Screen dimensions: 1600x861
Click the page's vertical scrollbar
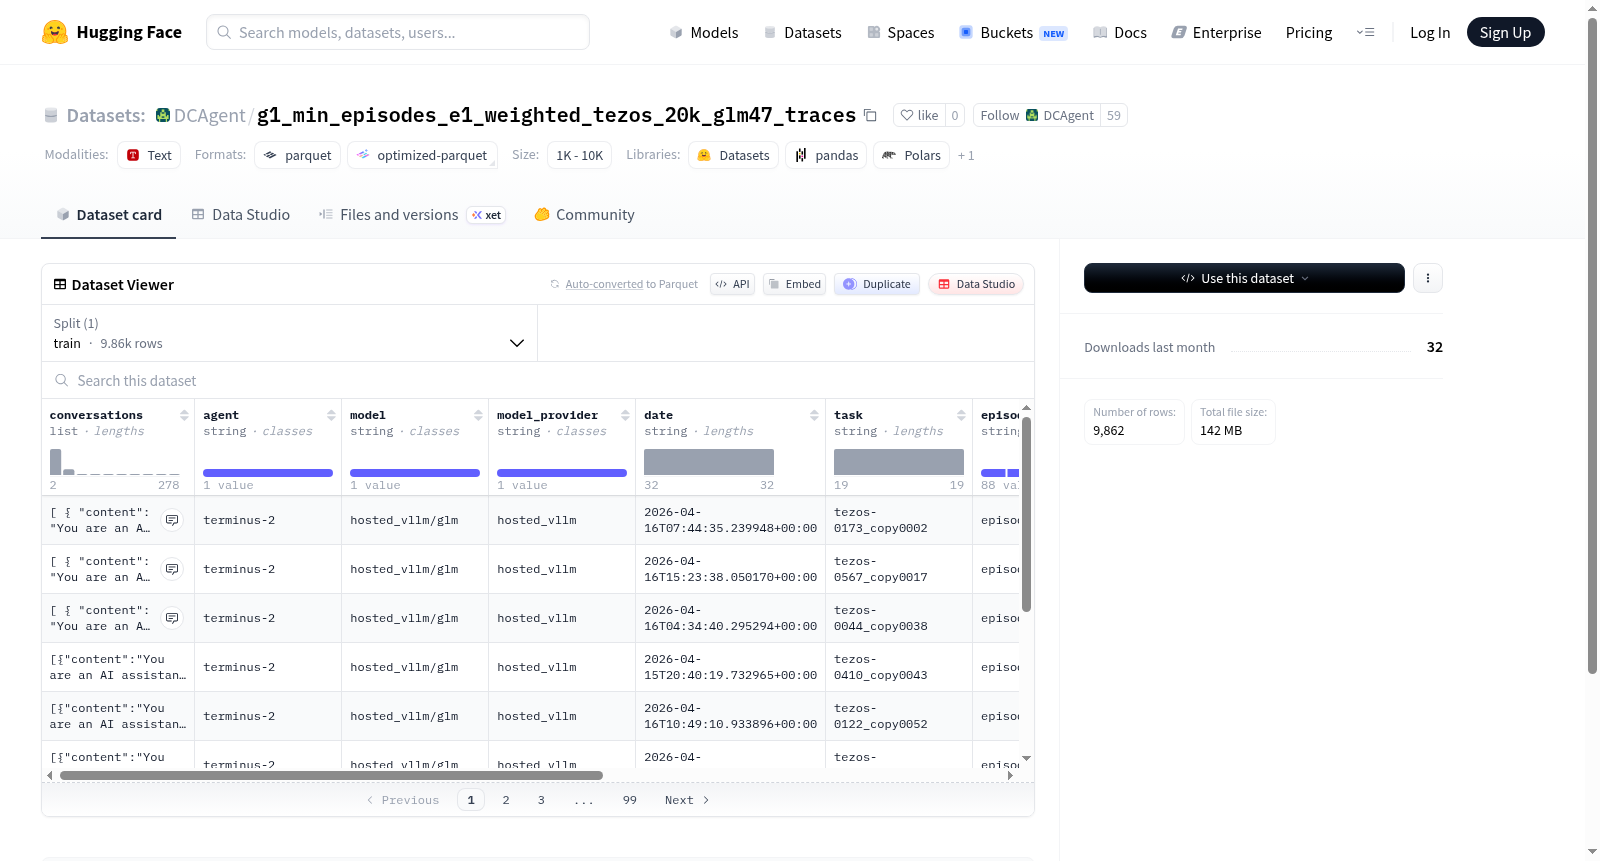click(x=1592, y=346)
